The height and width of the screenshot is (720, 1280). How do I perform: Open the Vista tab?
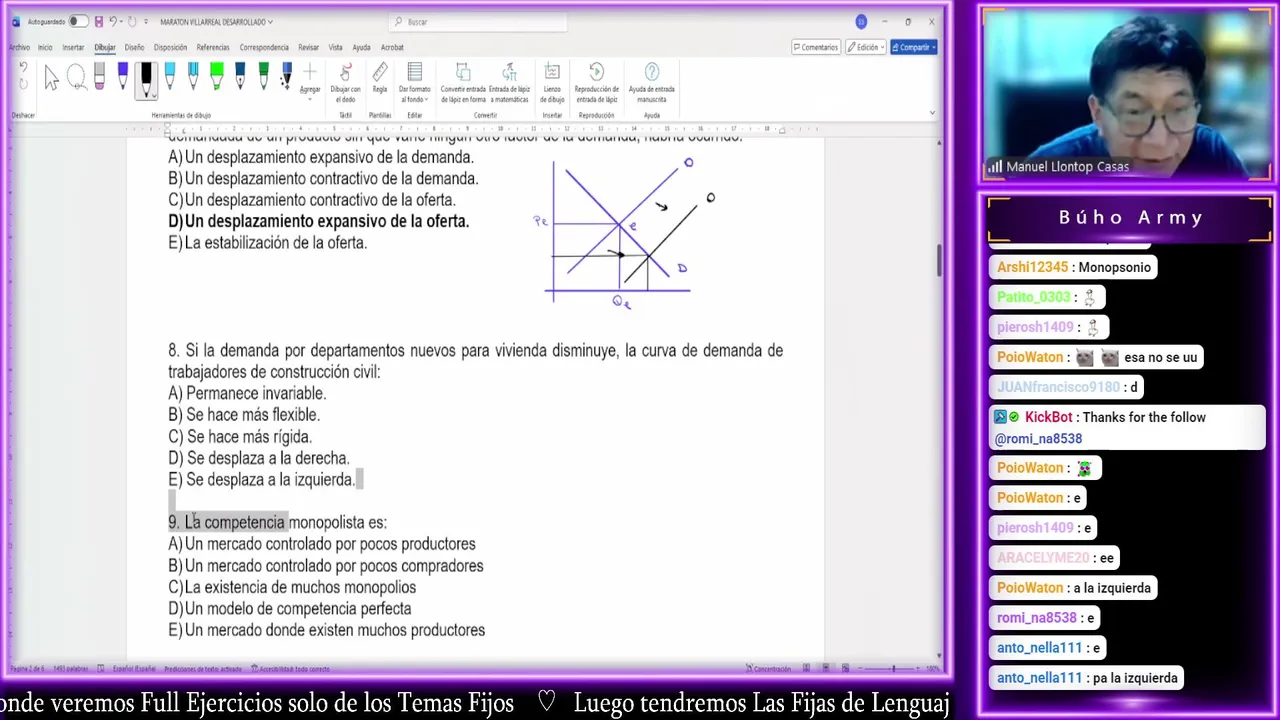click(335, 47)
